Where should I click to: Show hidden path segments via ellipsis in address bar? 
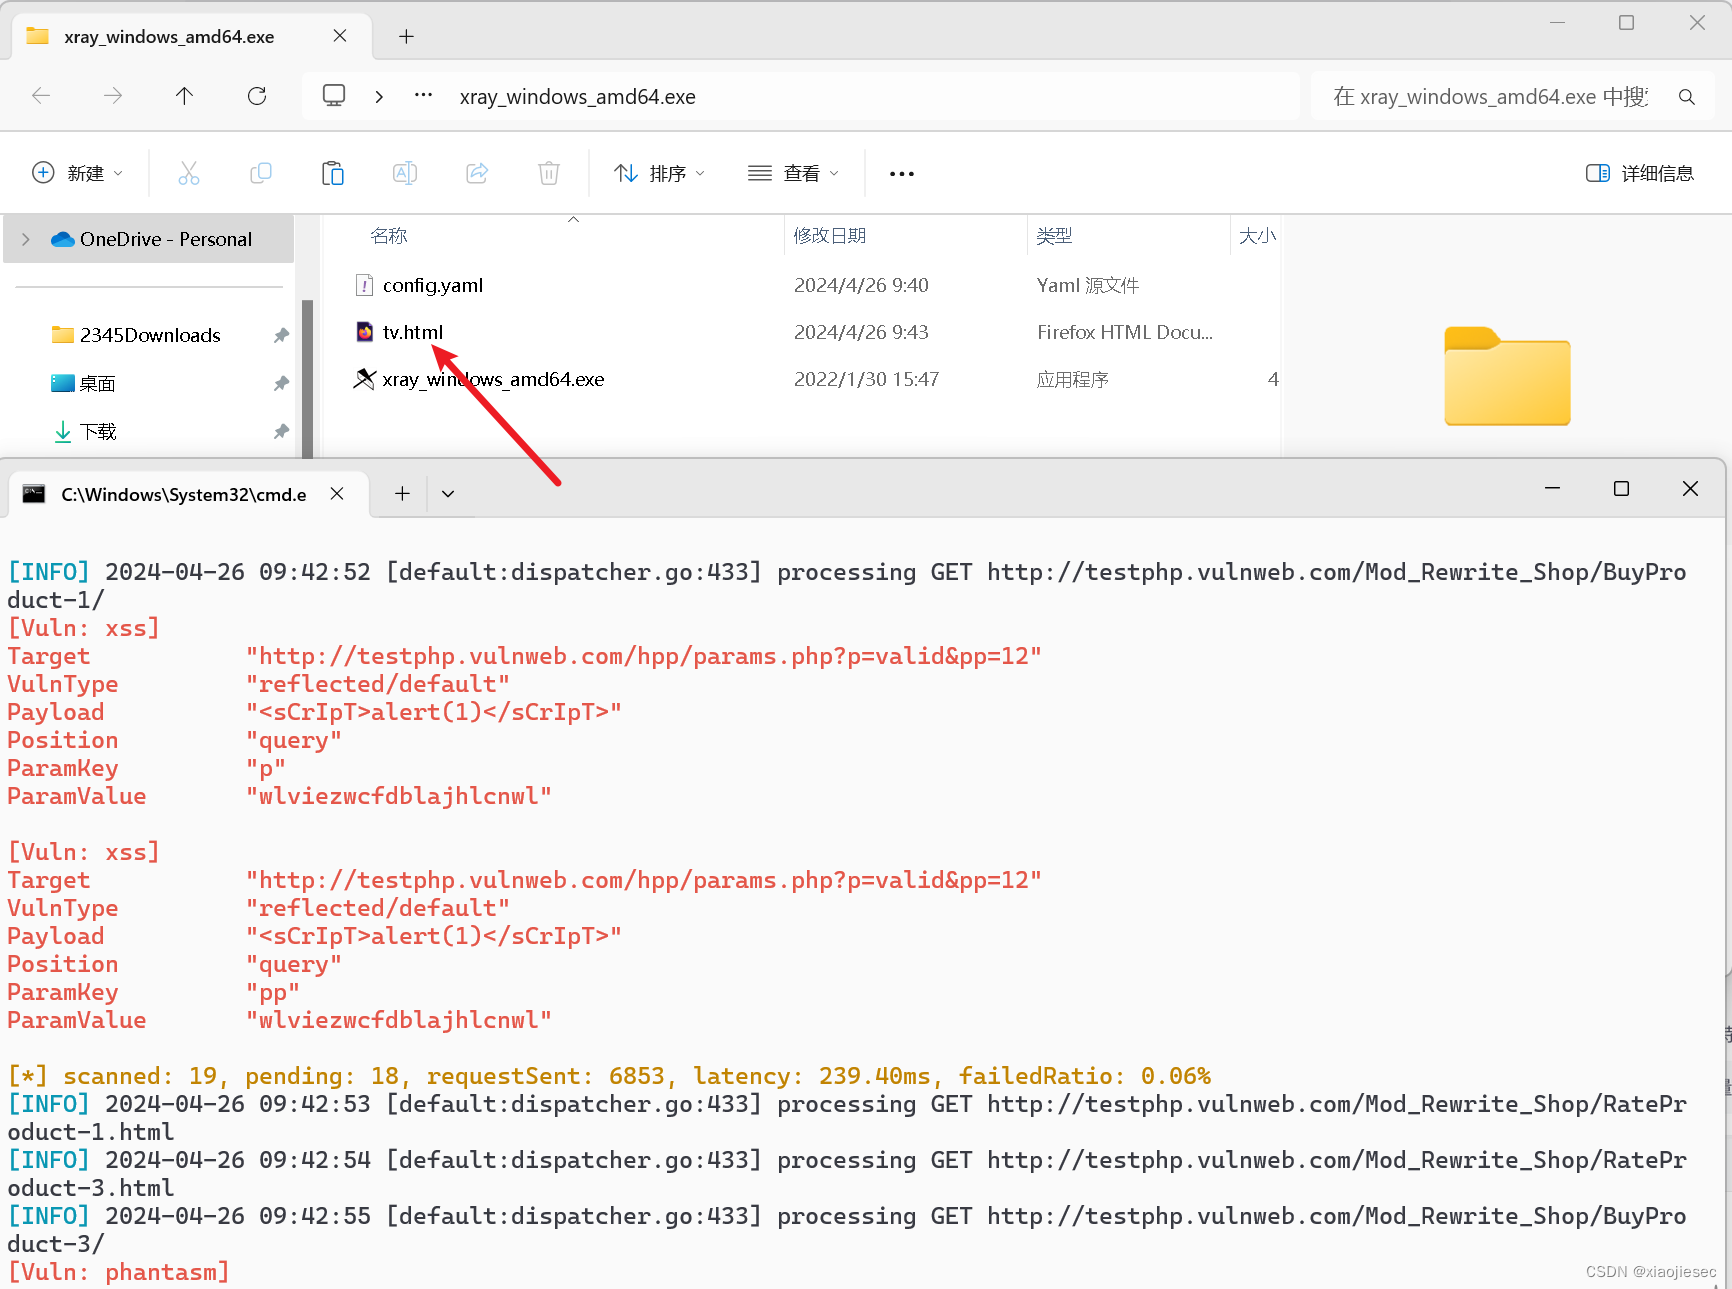pos(424,95)
